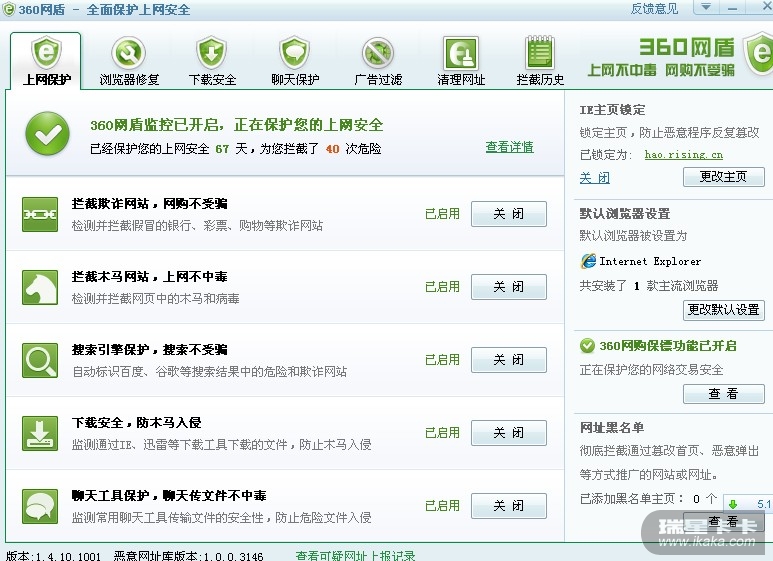The image size is (773, 561).
Task: Click the 聊天工具保护，聊天传文件不中毒 heading
Action: coord(169,495)
